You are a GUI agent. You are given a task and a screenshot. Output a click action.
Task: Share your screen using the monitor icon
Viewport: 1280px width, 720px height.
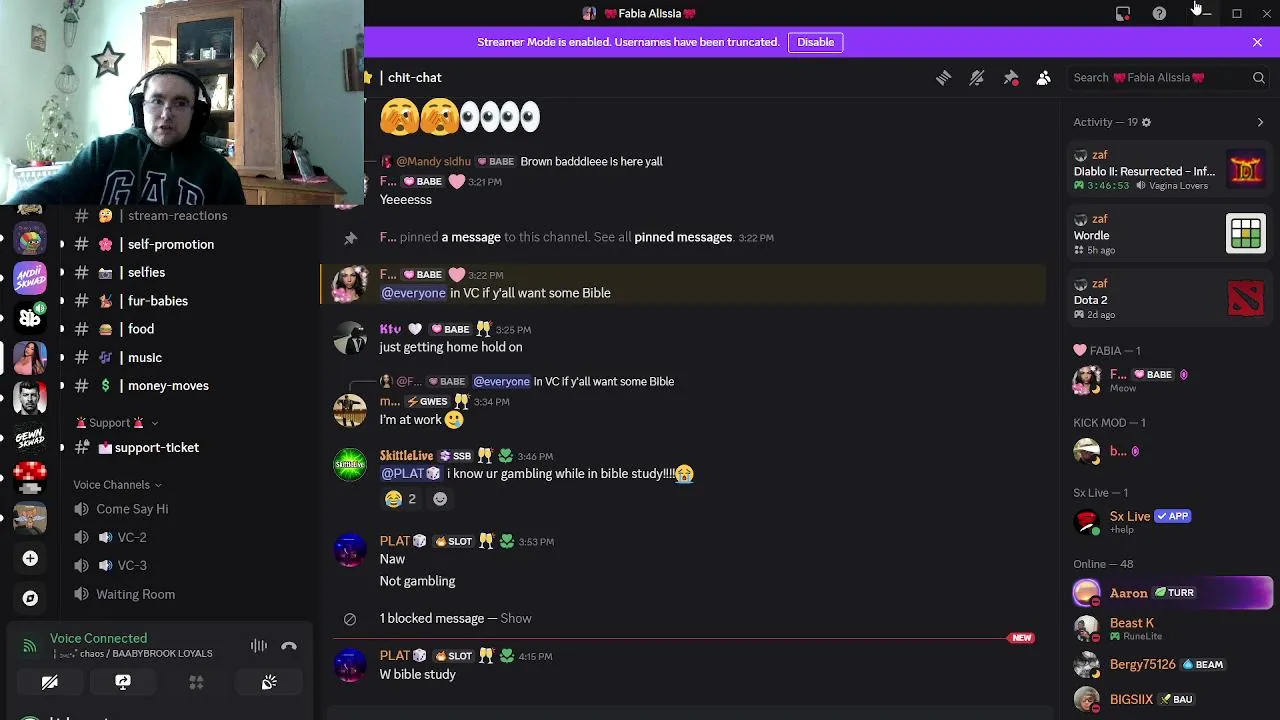(x=123, y=682)
